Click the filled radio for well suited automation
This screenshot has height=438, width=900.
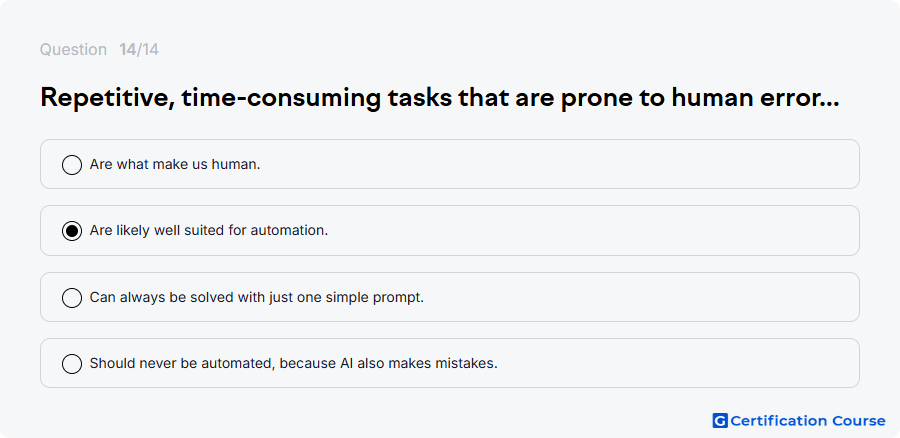coord(72,231)
